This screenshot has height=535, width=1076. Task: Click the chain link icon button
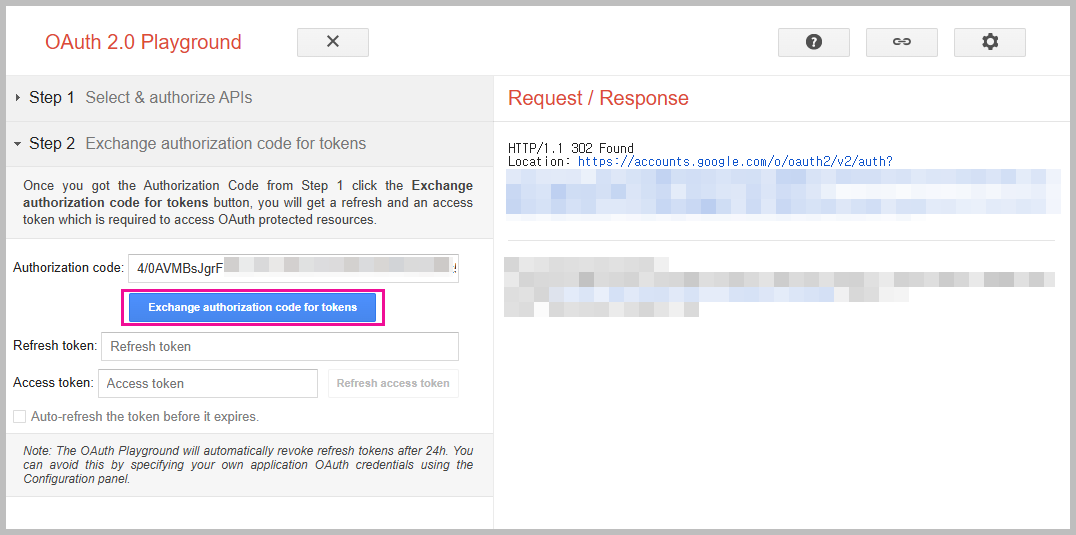coord(901,42)
